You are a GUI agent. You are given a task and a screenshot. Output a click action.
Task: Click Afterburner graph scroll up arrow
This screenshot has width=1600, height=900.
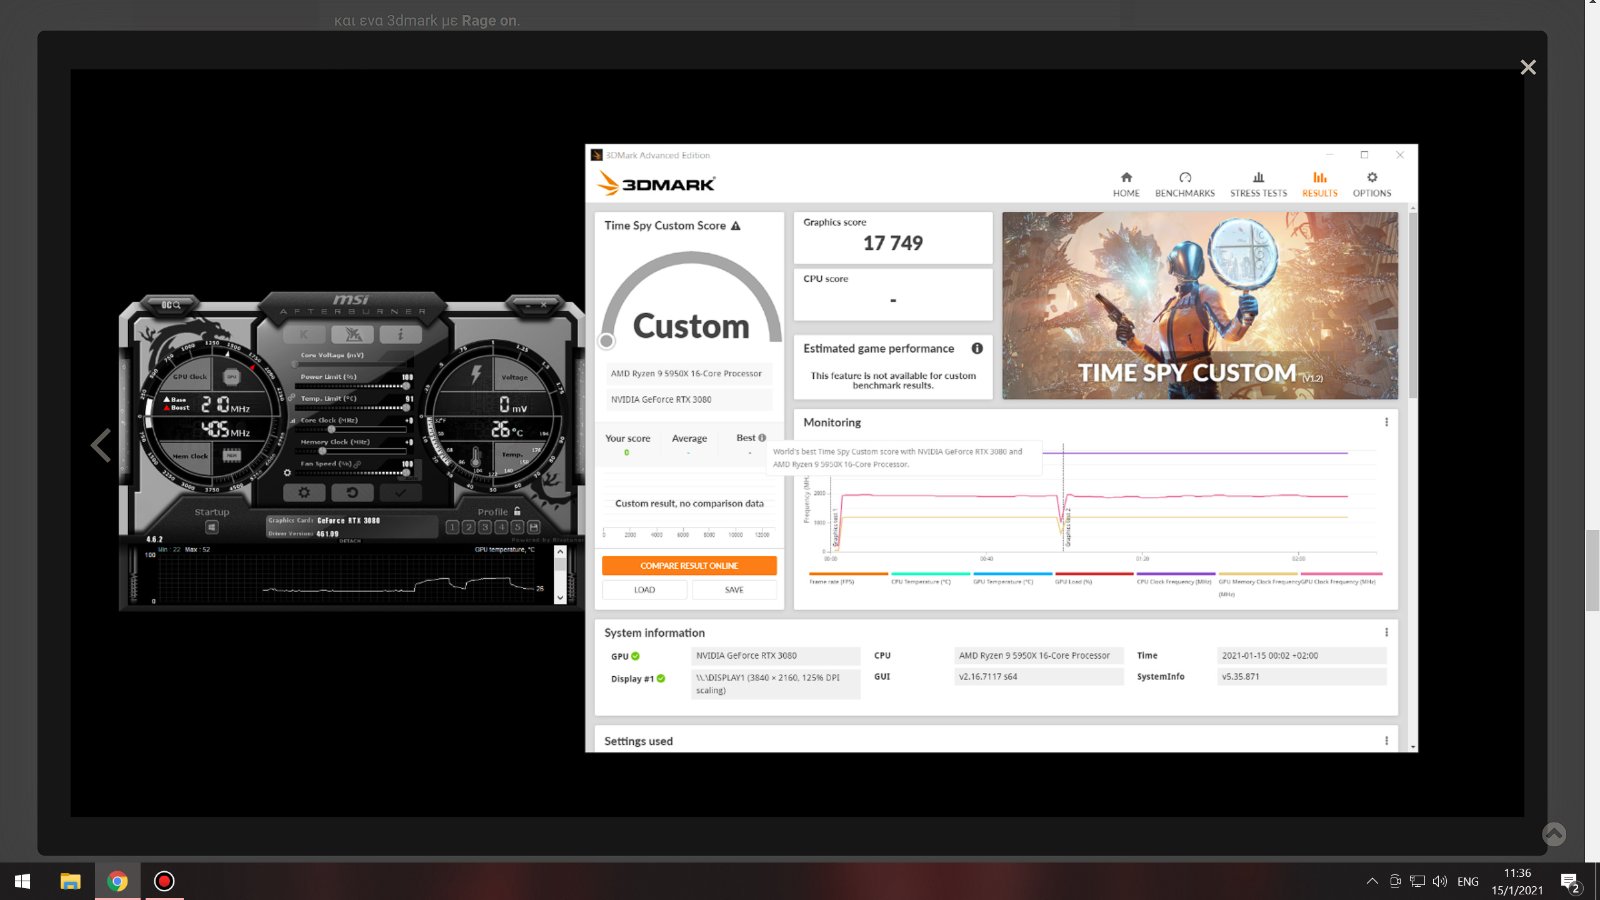[x=560, y=551]
